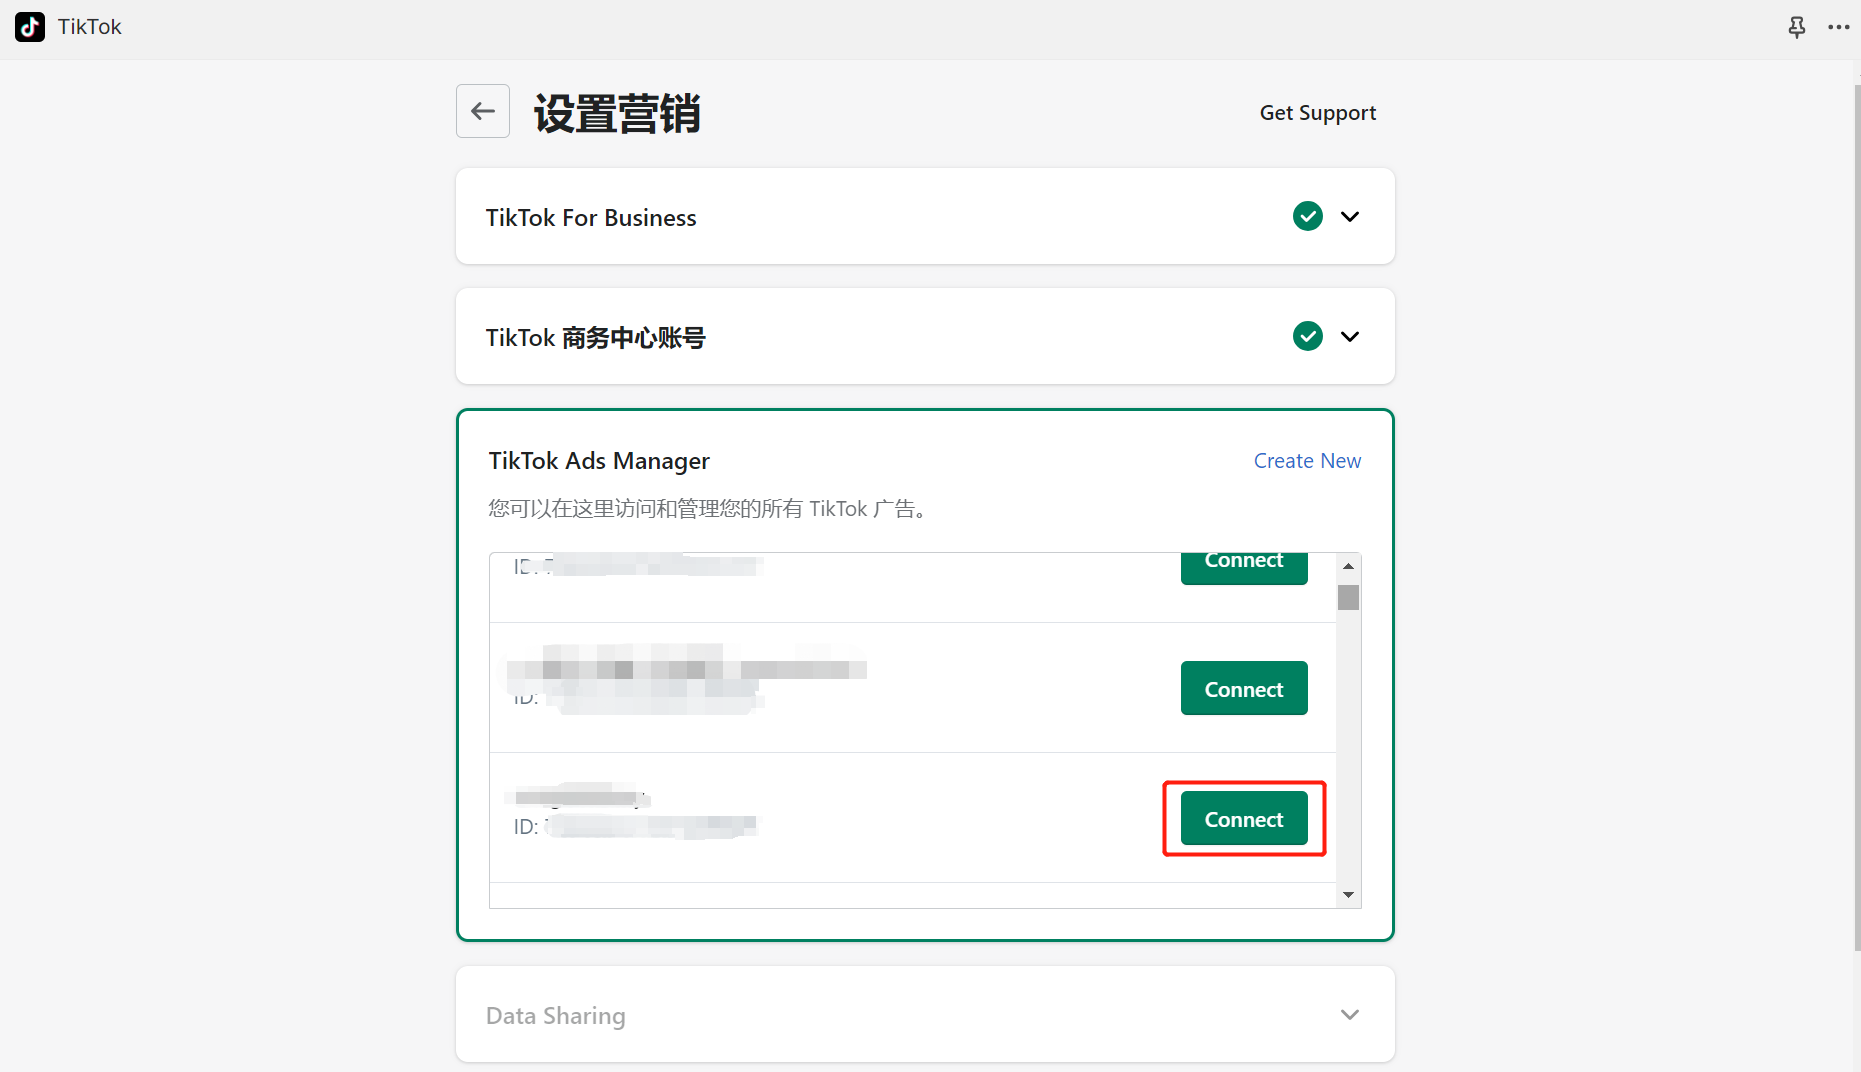Viewport: 1861px width, 1072px height.
Task: Click Connect for the last visible ad account
Action: tap(1244, 818)
